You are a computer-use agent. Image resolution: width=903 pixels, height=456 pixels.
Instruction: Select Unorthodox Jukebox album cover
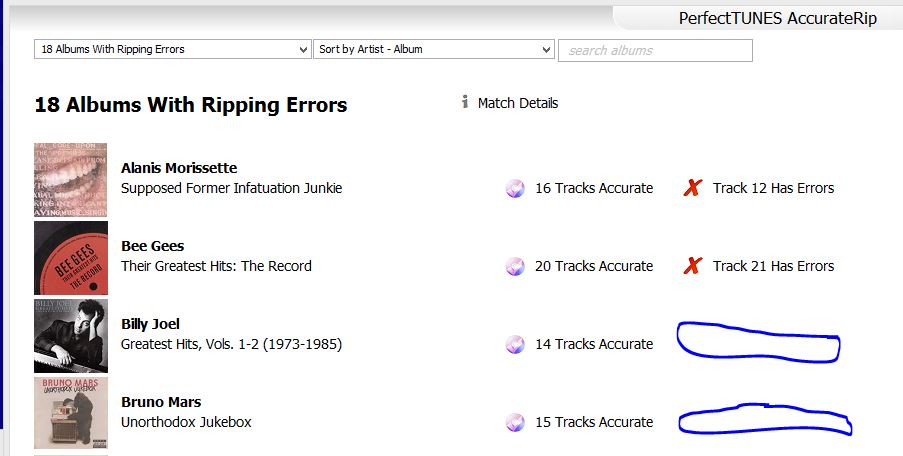point(71,414)
